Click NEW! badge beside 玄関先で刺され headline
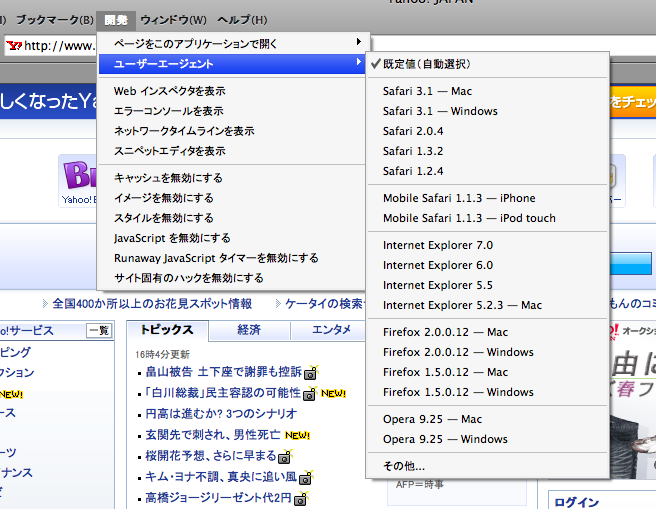The width and height of the screenshot is (656, 509). click(x=297, y=435)
